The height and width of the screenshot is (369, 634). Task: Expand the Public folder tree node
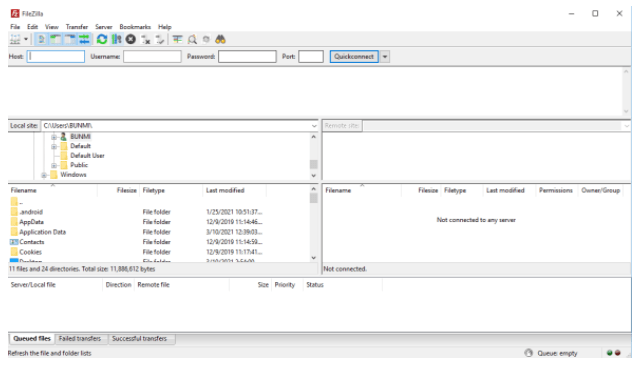pyautogui.click(x=54, y=165)
